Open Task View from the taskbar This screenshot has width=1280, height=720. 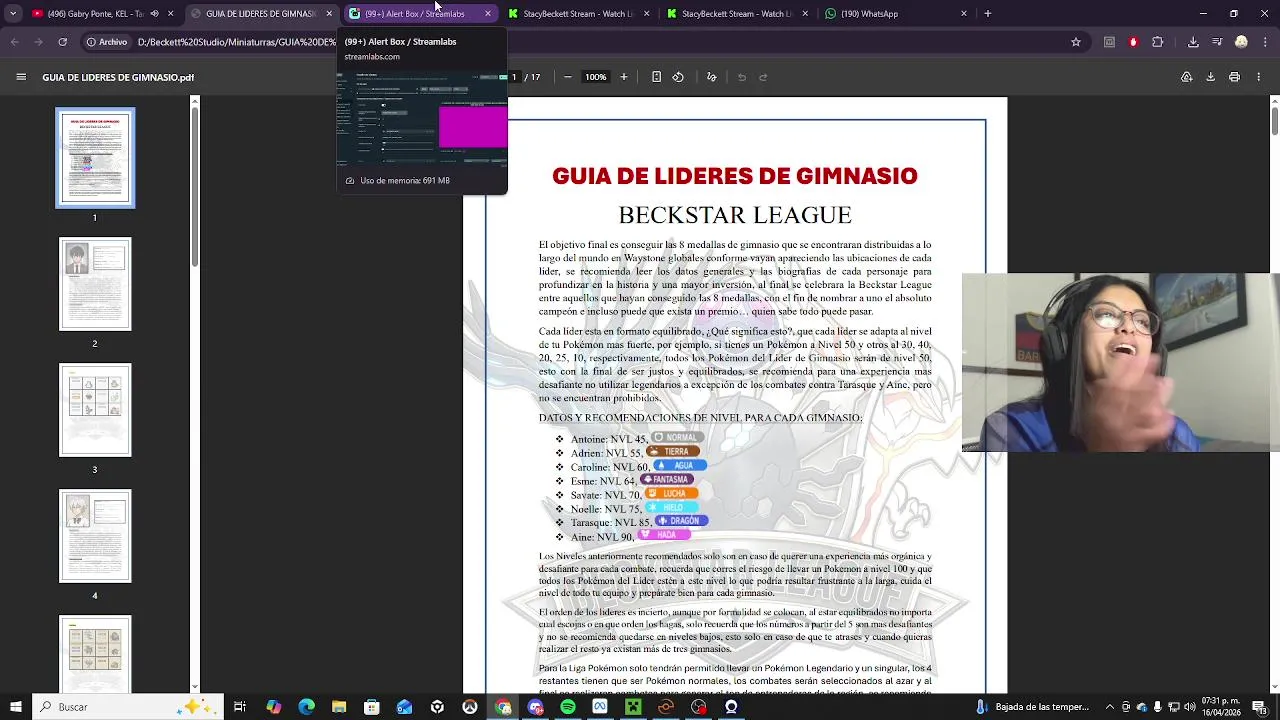240,707
